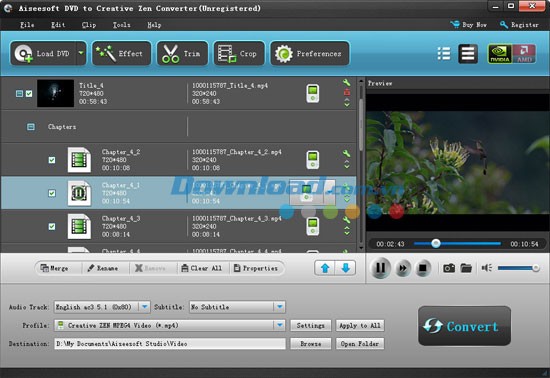Click the Chapter_4_1 paused film icon
This screenshot has width=550, height=378.
pos(79,193)
